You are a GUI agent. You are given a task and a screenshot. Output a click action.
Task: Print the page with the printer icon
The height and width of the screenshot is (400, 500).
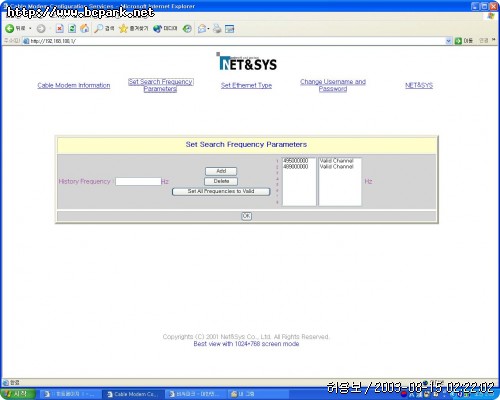pyautogui.click(x=217, y=29)
